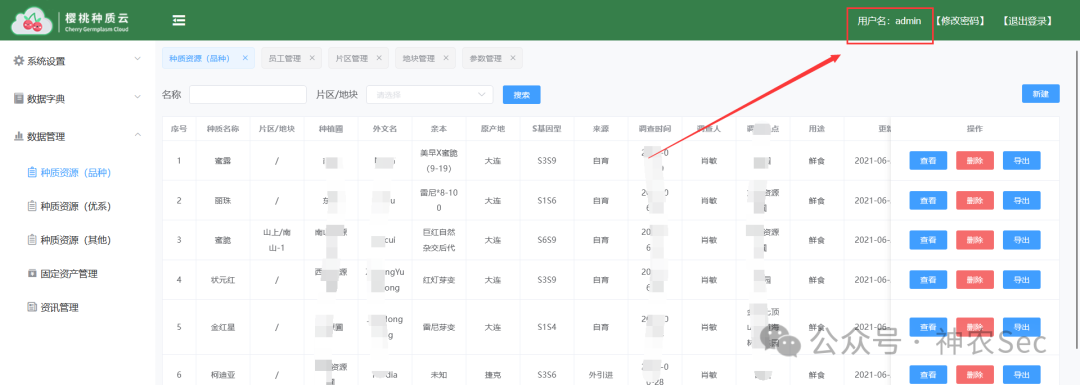This screenshot has height=385, width=1080.
Task: Switch to the 地块管理 tab
Action: click(x=419, y=59)
